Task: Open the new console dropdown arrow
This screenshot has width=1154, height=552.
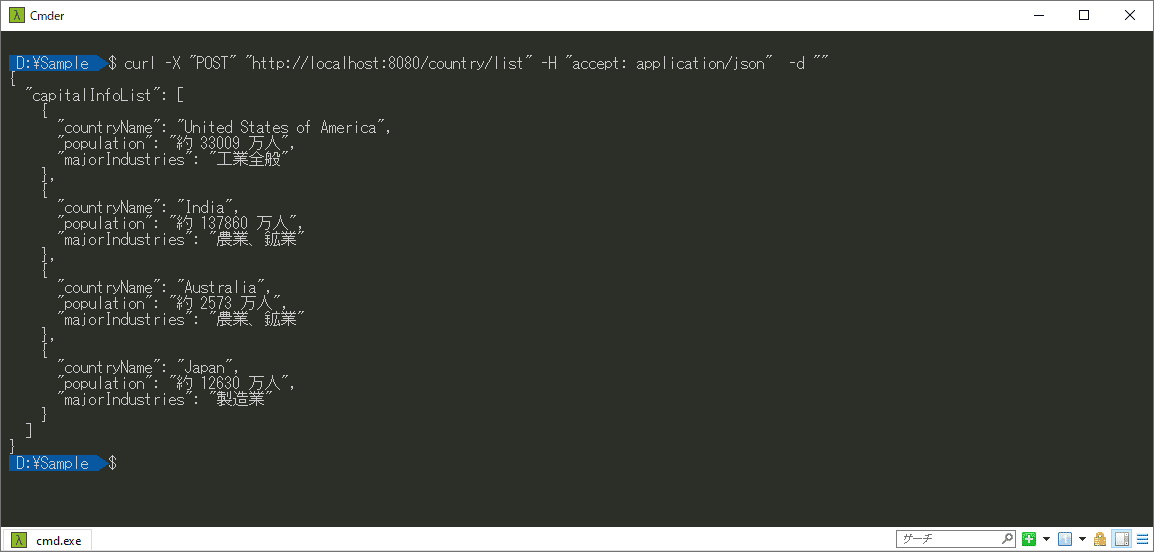Action: [1046, 539]
